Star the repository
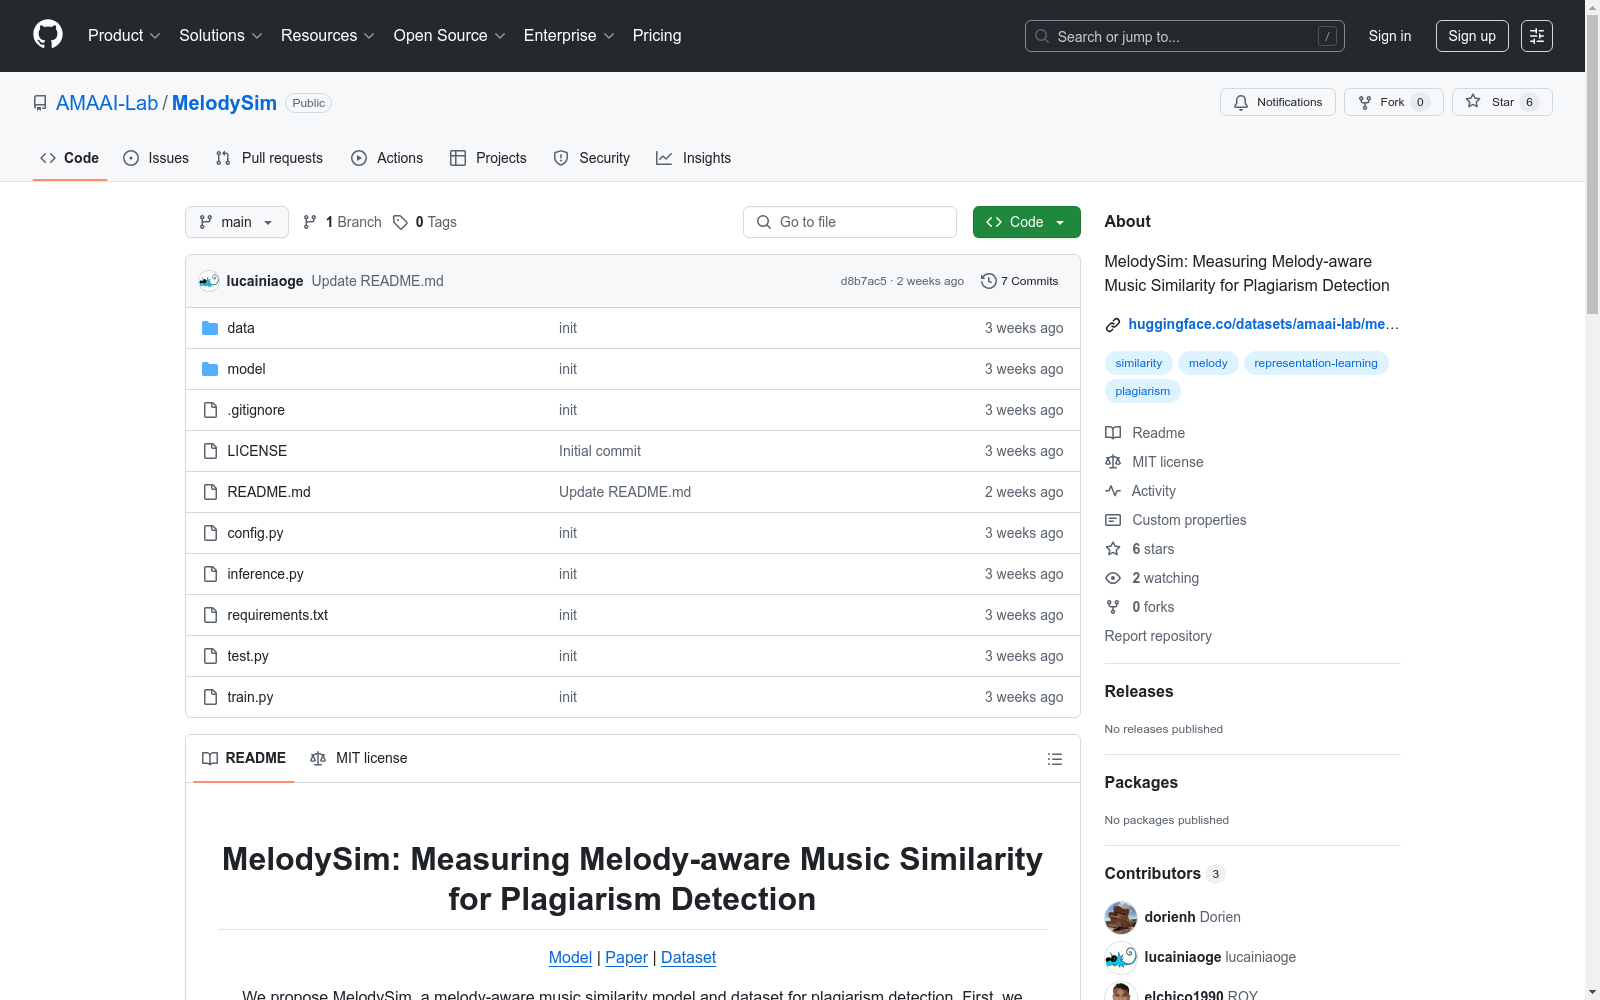The width and height of the screenshot is (1600, 1000). (1502, 102)
